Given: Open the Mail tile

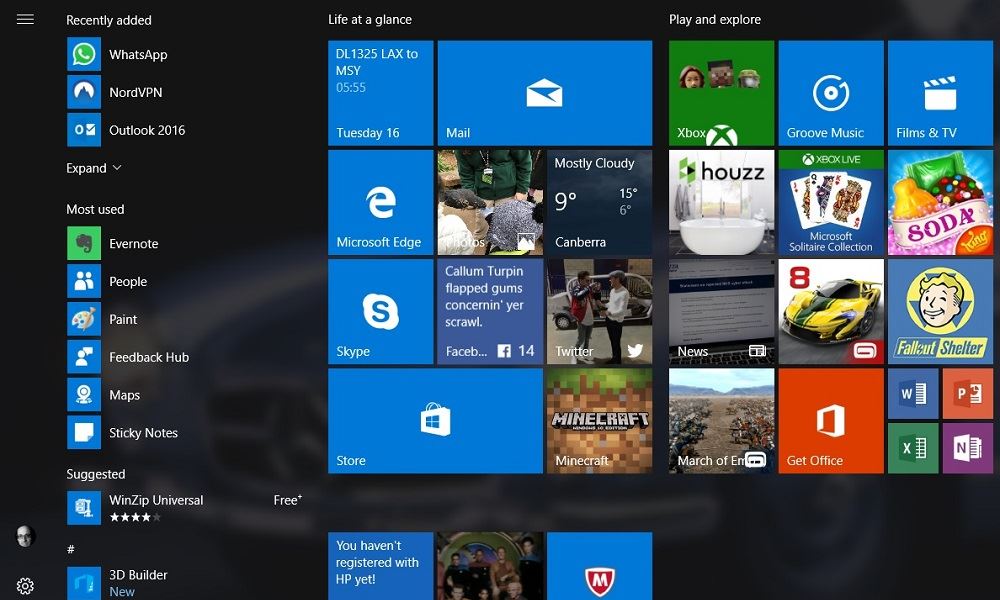Looking at the screenshot, I should point(545,93).
